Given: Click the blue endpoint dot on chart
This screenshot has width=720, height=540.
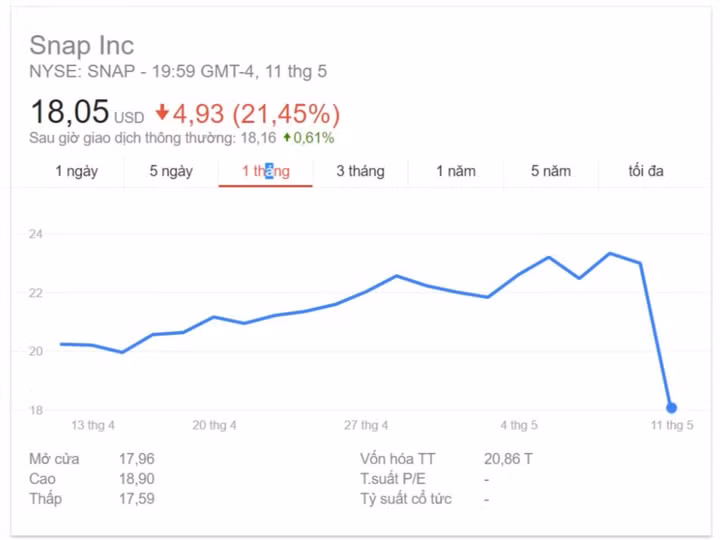Looking at the screenshot, I should pos(671,408).
